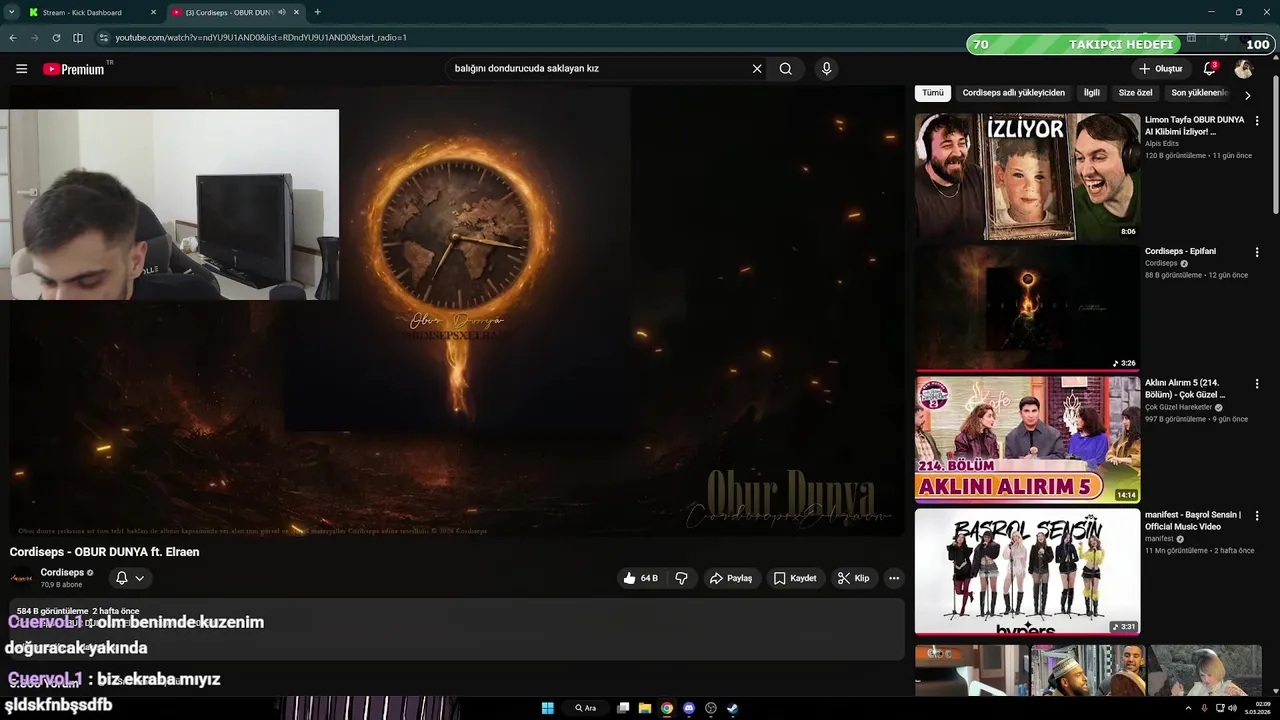Open options for Aklını Alırım 5 video

[1257, 384]
